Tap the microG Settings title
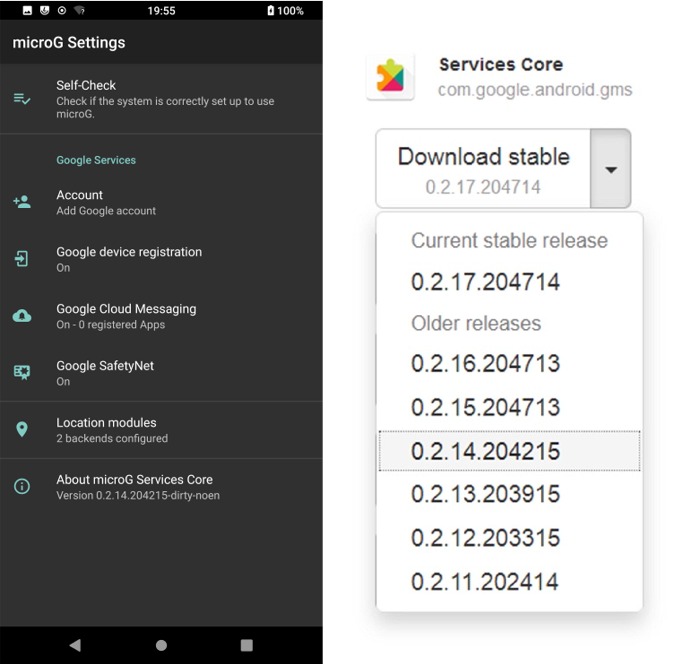The height and width of the screenshot is (664, 688). click(x=69, y=43)
